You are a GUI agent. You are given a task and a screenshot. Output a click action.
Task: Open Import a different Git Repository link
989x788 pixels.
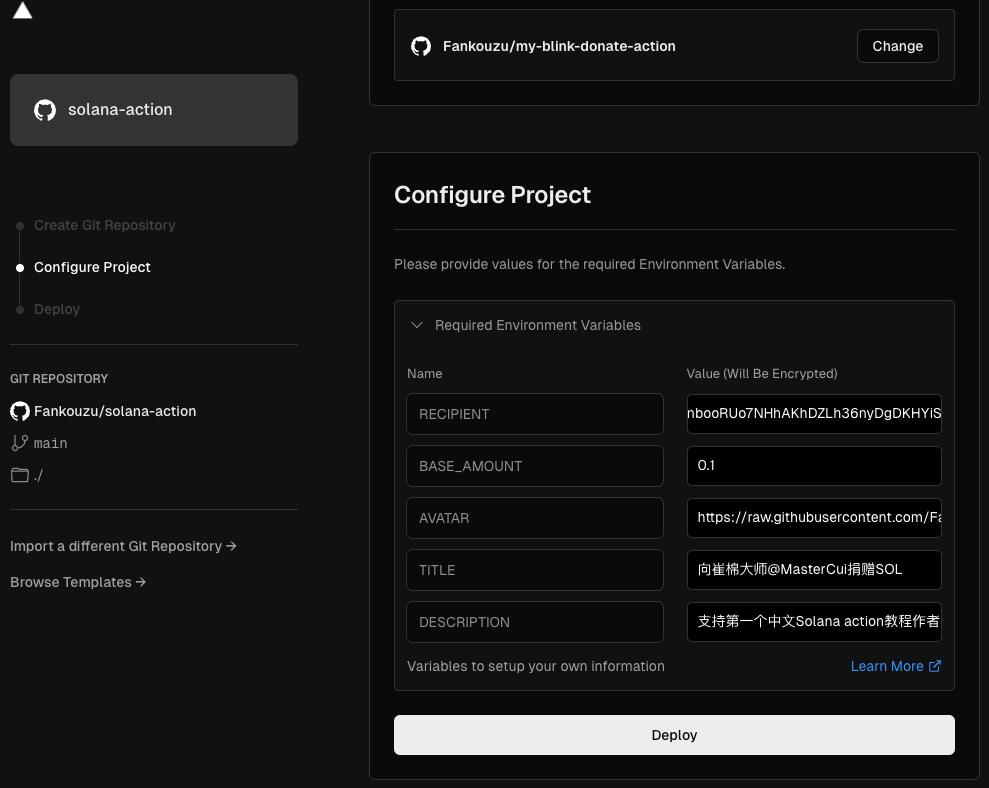pyautogui.click(x=123, y=546)
